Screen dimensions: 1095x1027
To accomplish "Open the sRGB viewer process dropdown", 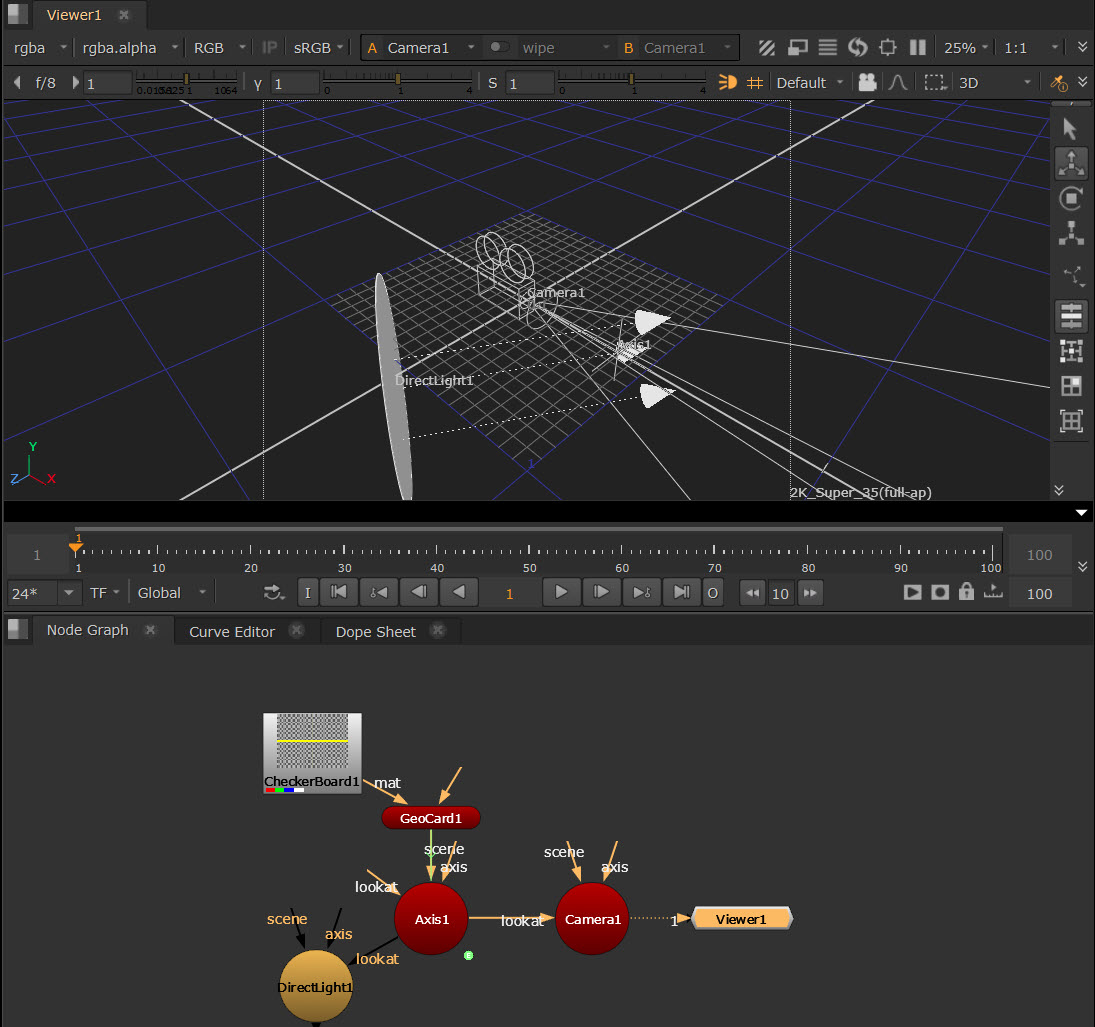I will pyautogui.click(x=318, y=47).
